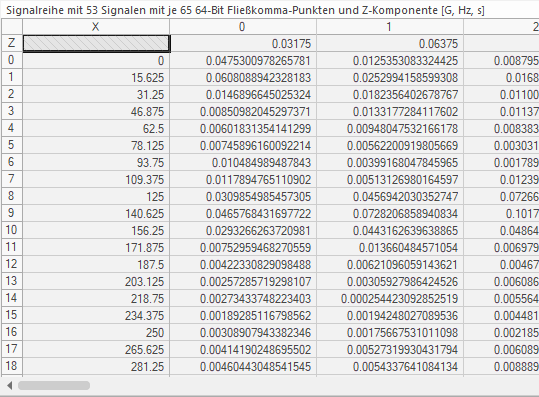Click the cell containing 0.000254423092852519
This screenshot has height=397, width=539.
(389, 299)
